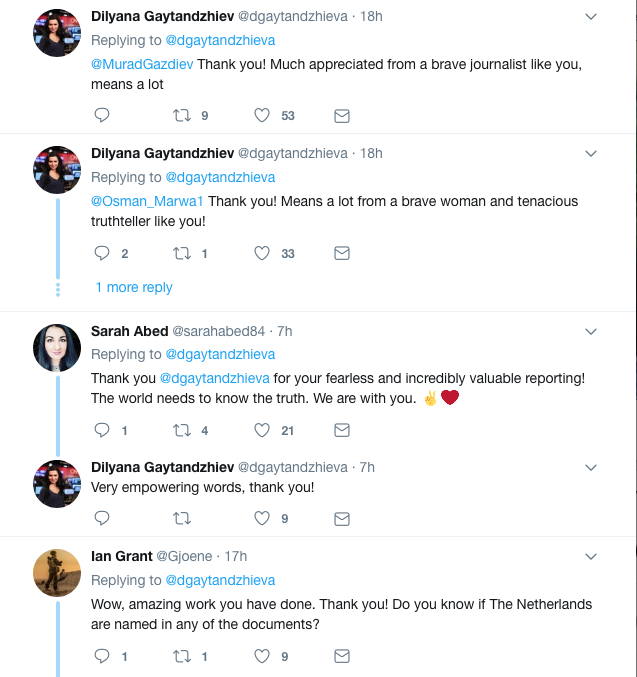Send the @MuradGazdiev tweet via direct message
The width and height of the screenshot is (637, 677).
(341, 116)
